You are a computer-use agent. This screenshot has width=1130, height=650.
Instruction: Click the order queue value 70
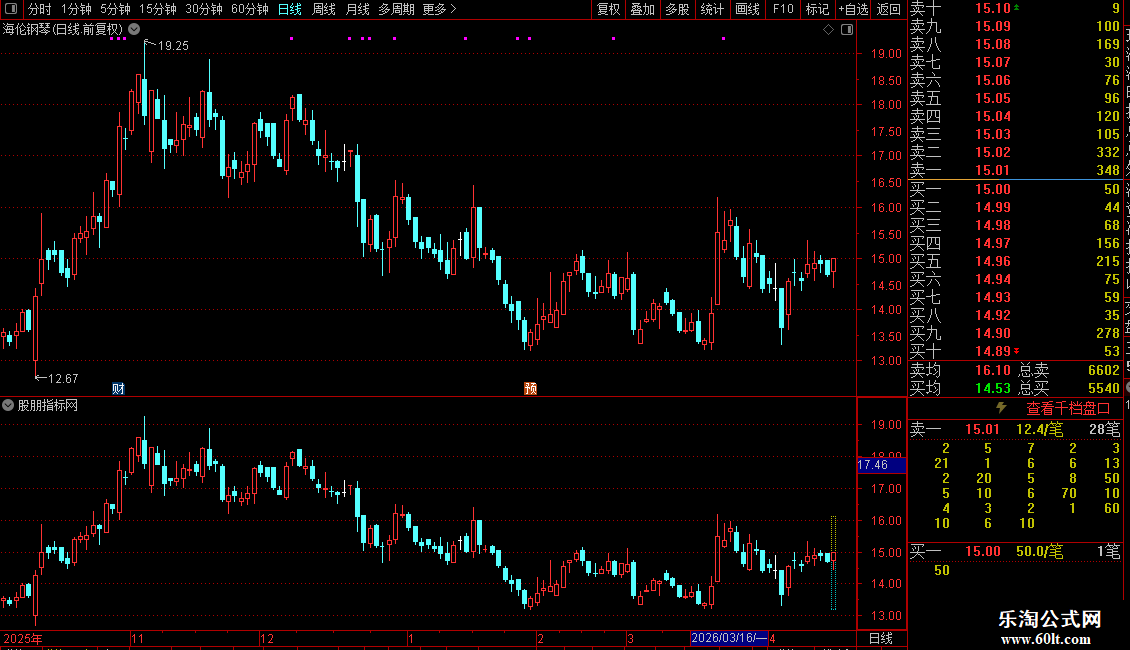(1069, 493)
